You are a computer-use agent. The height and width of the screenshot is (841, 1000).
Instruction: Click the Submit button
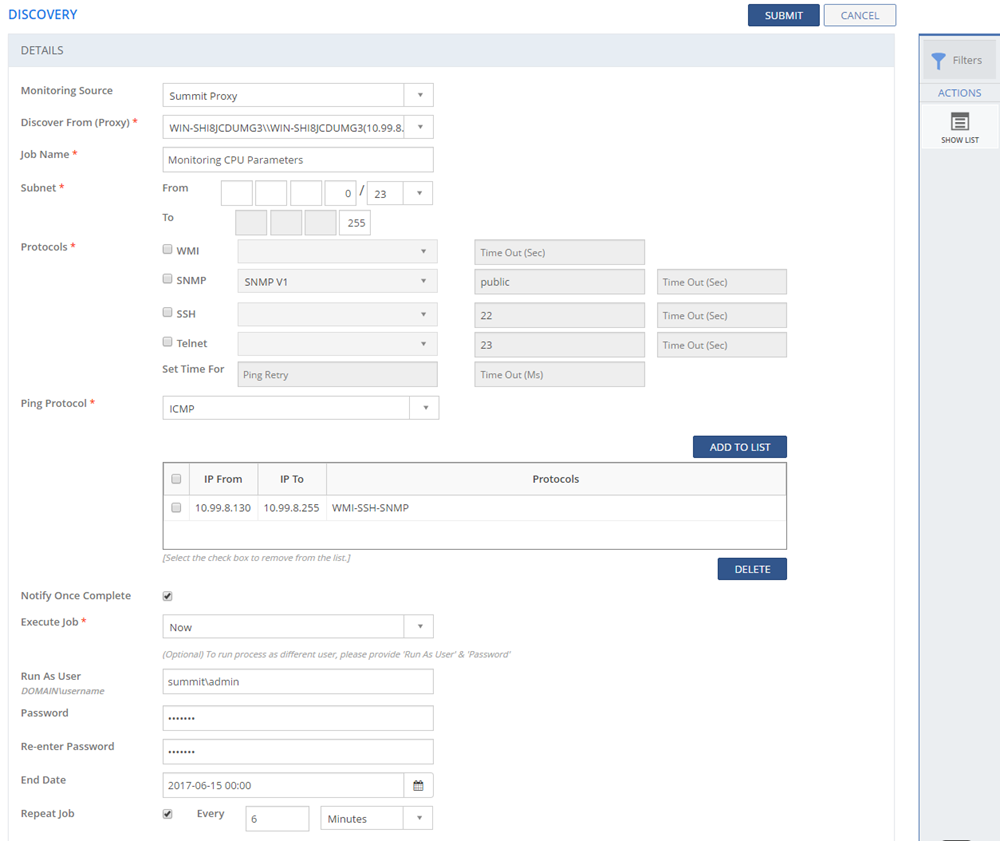coord(784,15)
